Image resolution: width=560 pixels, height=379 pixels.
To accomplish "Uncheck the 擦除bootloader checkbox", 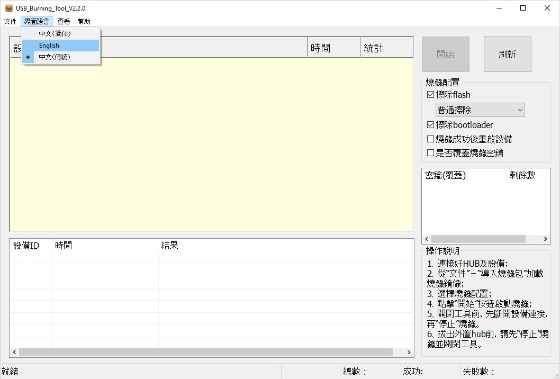I will [430, 125].
